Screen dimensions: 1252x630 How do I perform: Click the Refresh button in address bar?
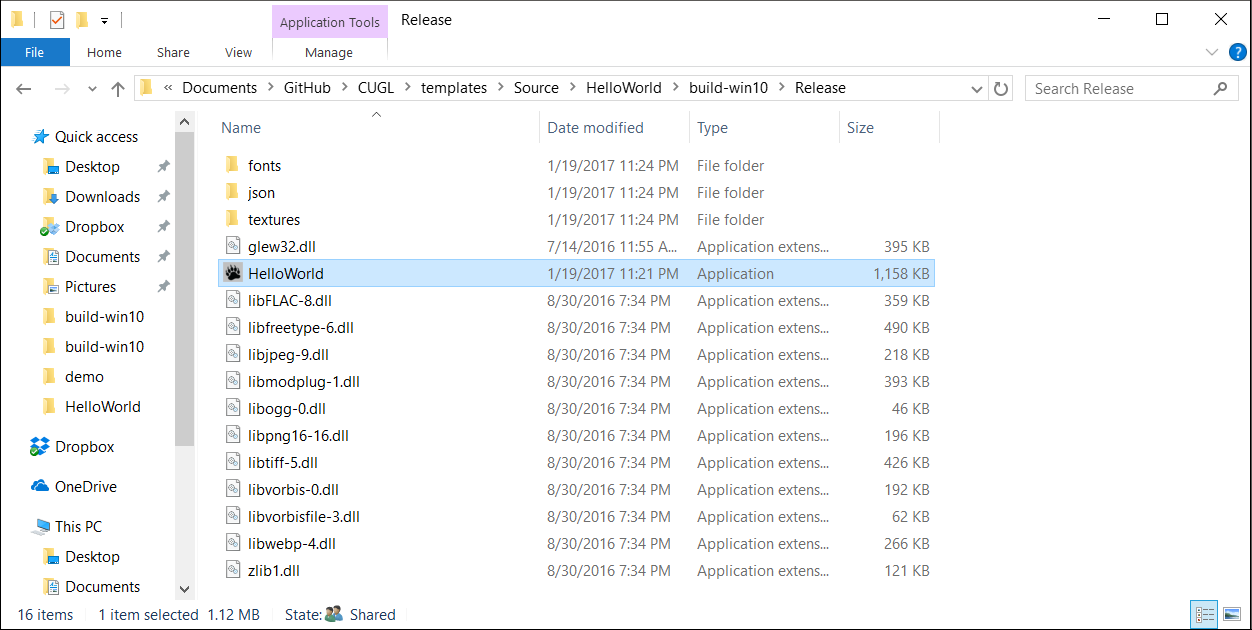[1002, 88]
